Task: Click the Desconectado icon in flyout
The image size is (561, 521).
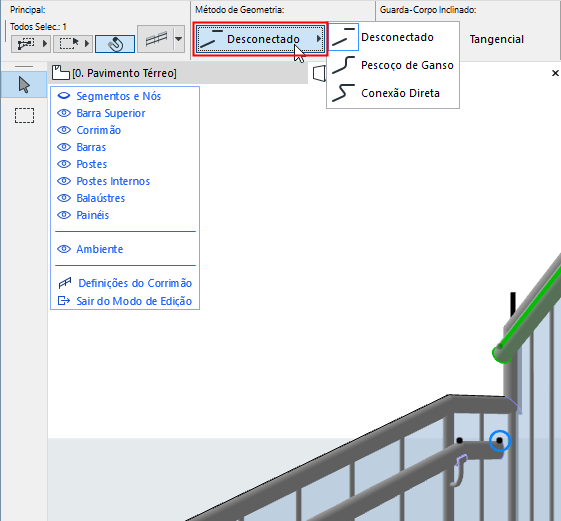Action: point(343,37)
